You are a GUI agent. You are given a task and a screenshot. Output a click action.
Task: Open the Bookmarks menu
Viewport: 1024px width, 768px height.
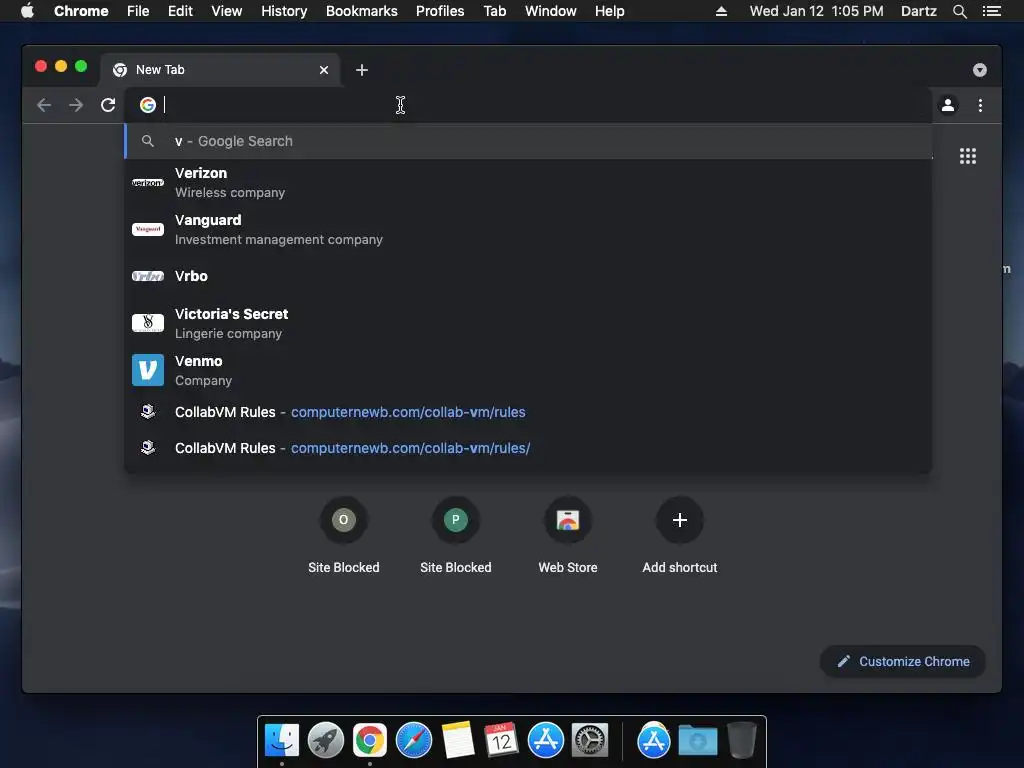362,11
